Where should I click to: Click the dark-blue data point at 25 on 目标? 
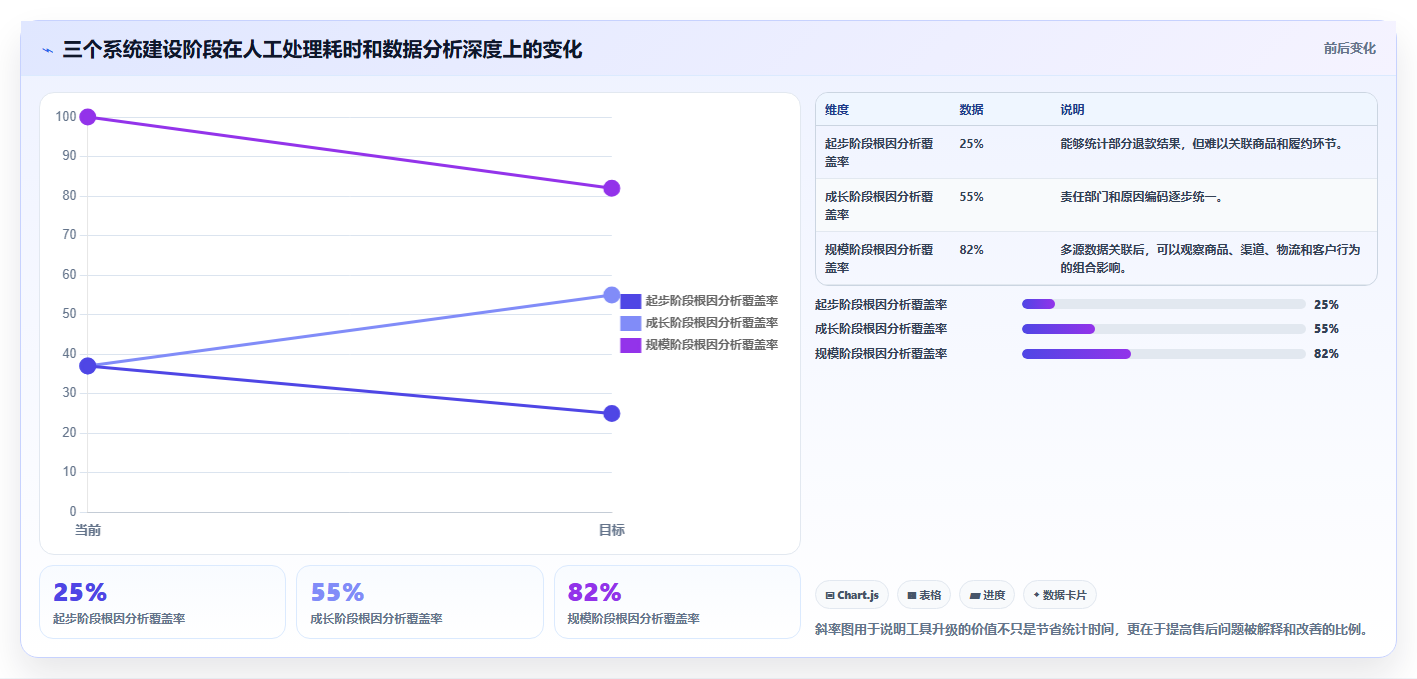(612, 414)
